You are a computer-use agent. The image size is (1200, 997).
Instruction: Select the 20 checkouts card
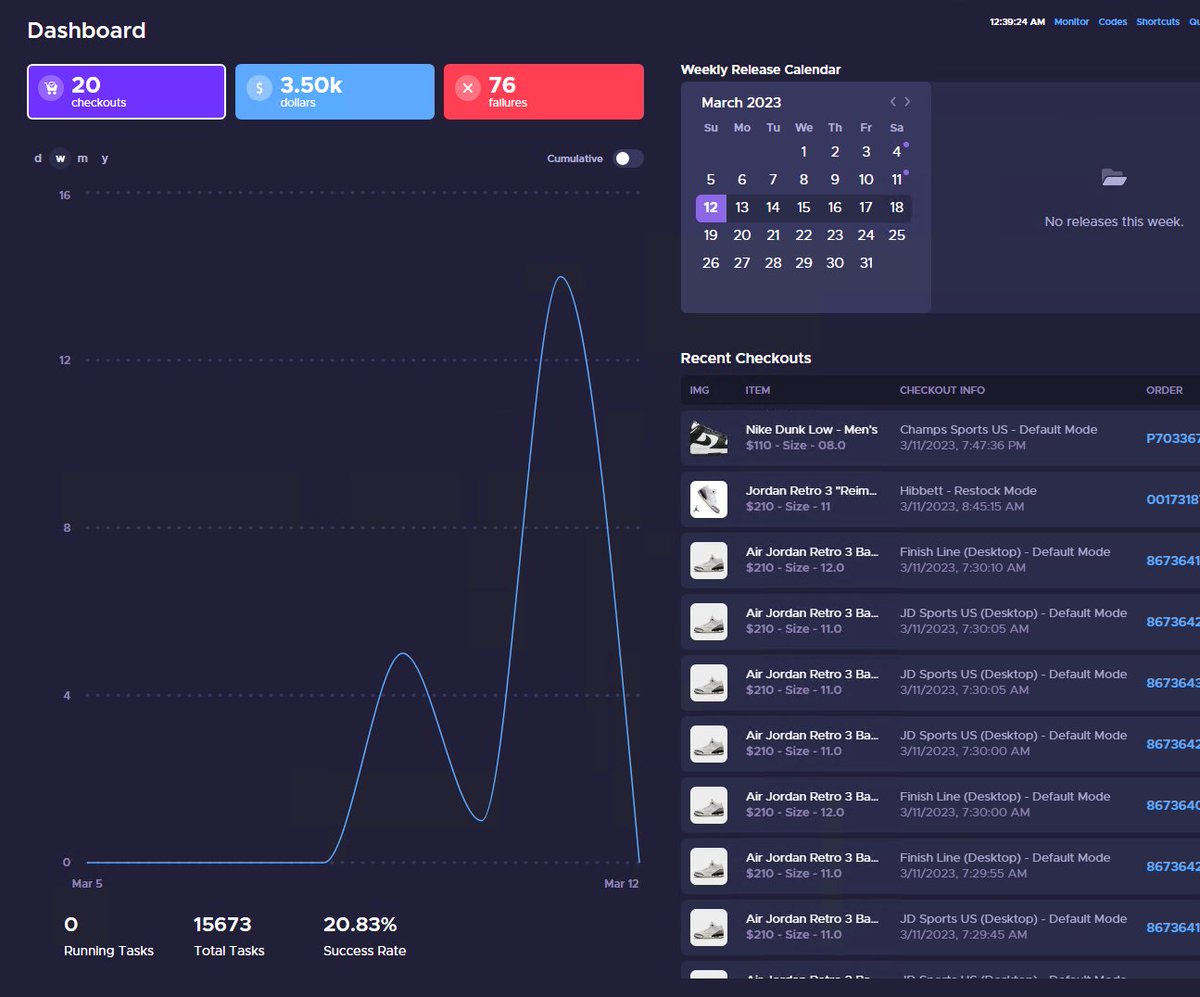click(126, 92)
